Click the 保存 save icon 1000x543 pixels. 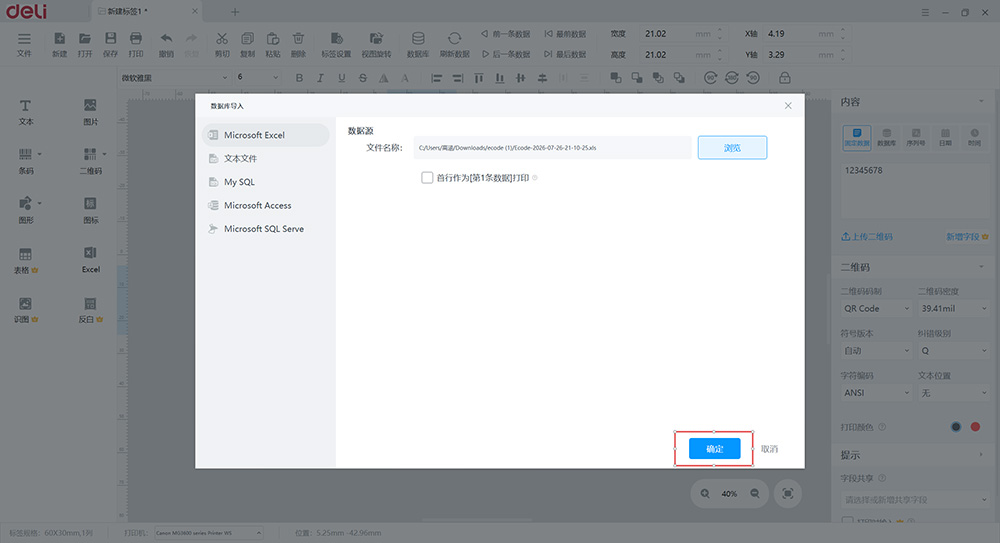point(110,44)
